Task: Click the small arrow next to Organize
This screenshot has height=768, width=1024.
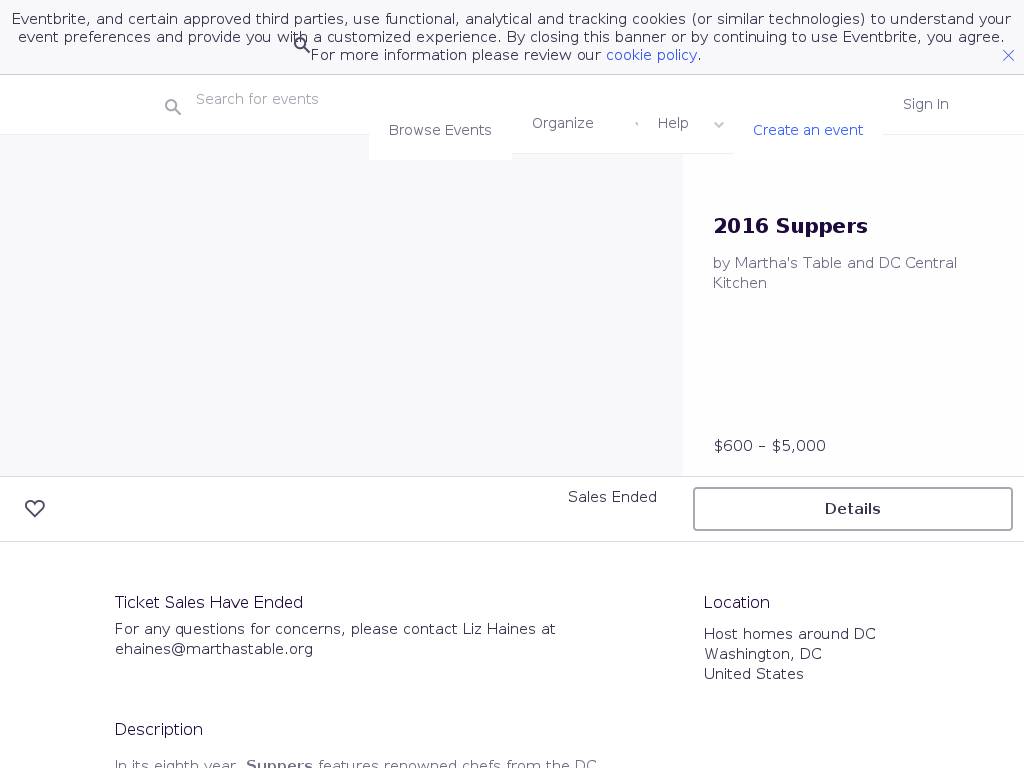Action: [x=636, y=123]
